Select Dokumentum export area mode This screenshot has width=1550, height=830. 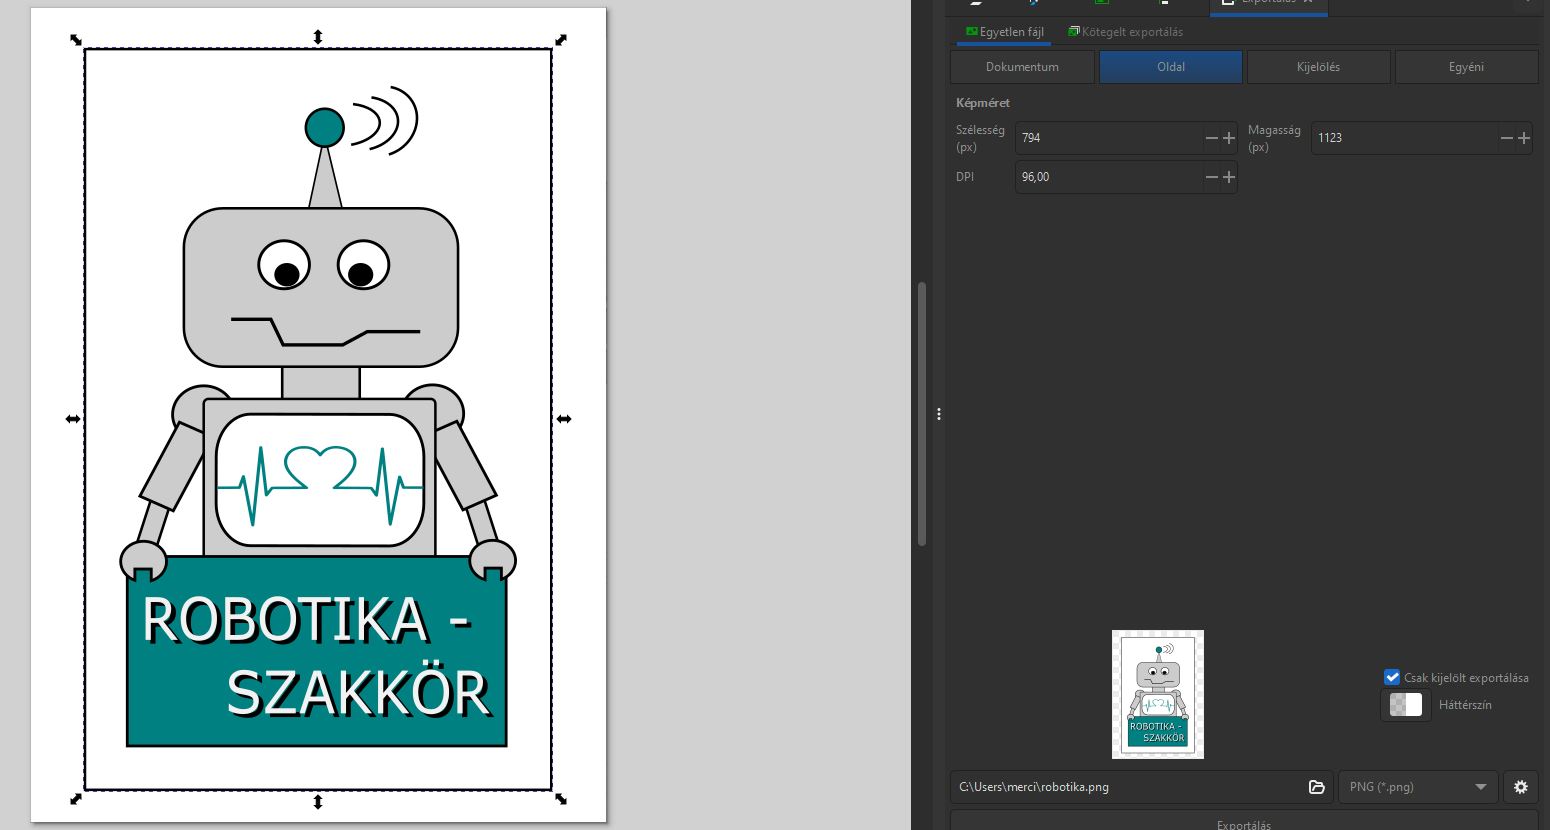[x=1022, y=67]
